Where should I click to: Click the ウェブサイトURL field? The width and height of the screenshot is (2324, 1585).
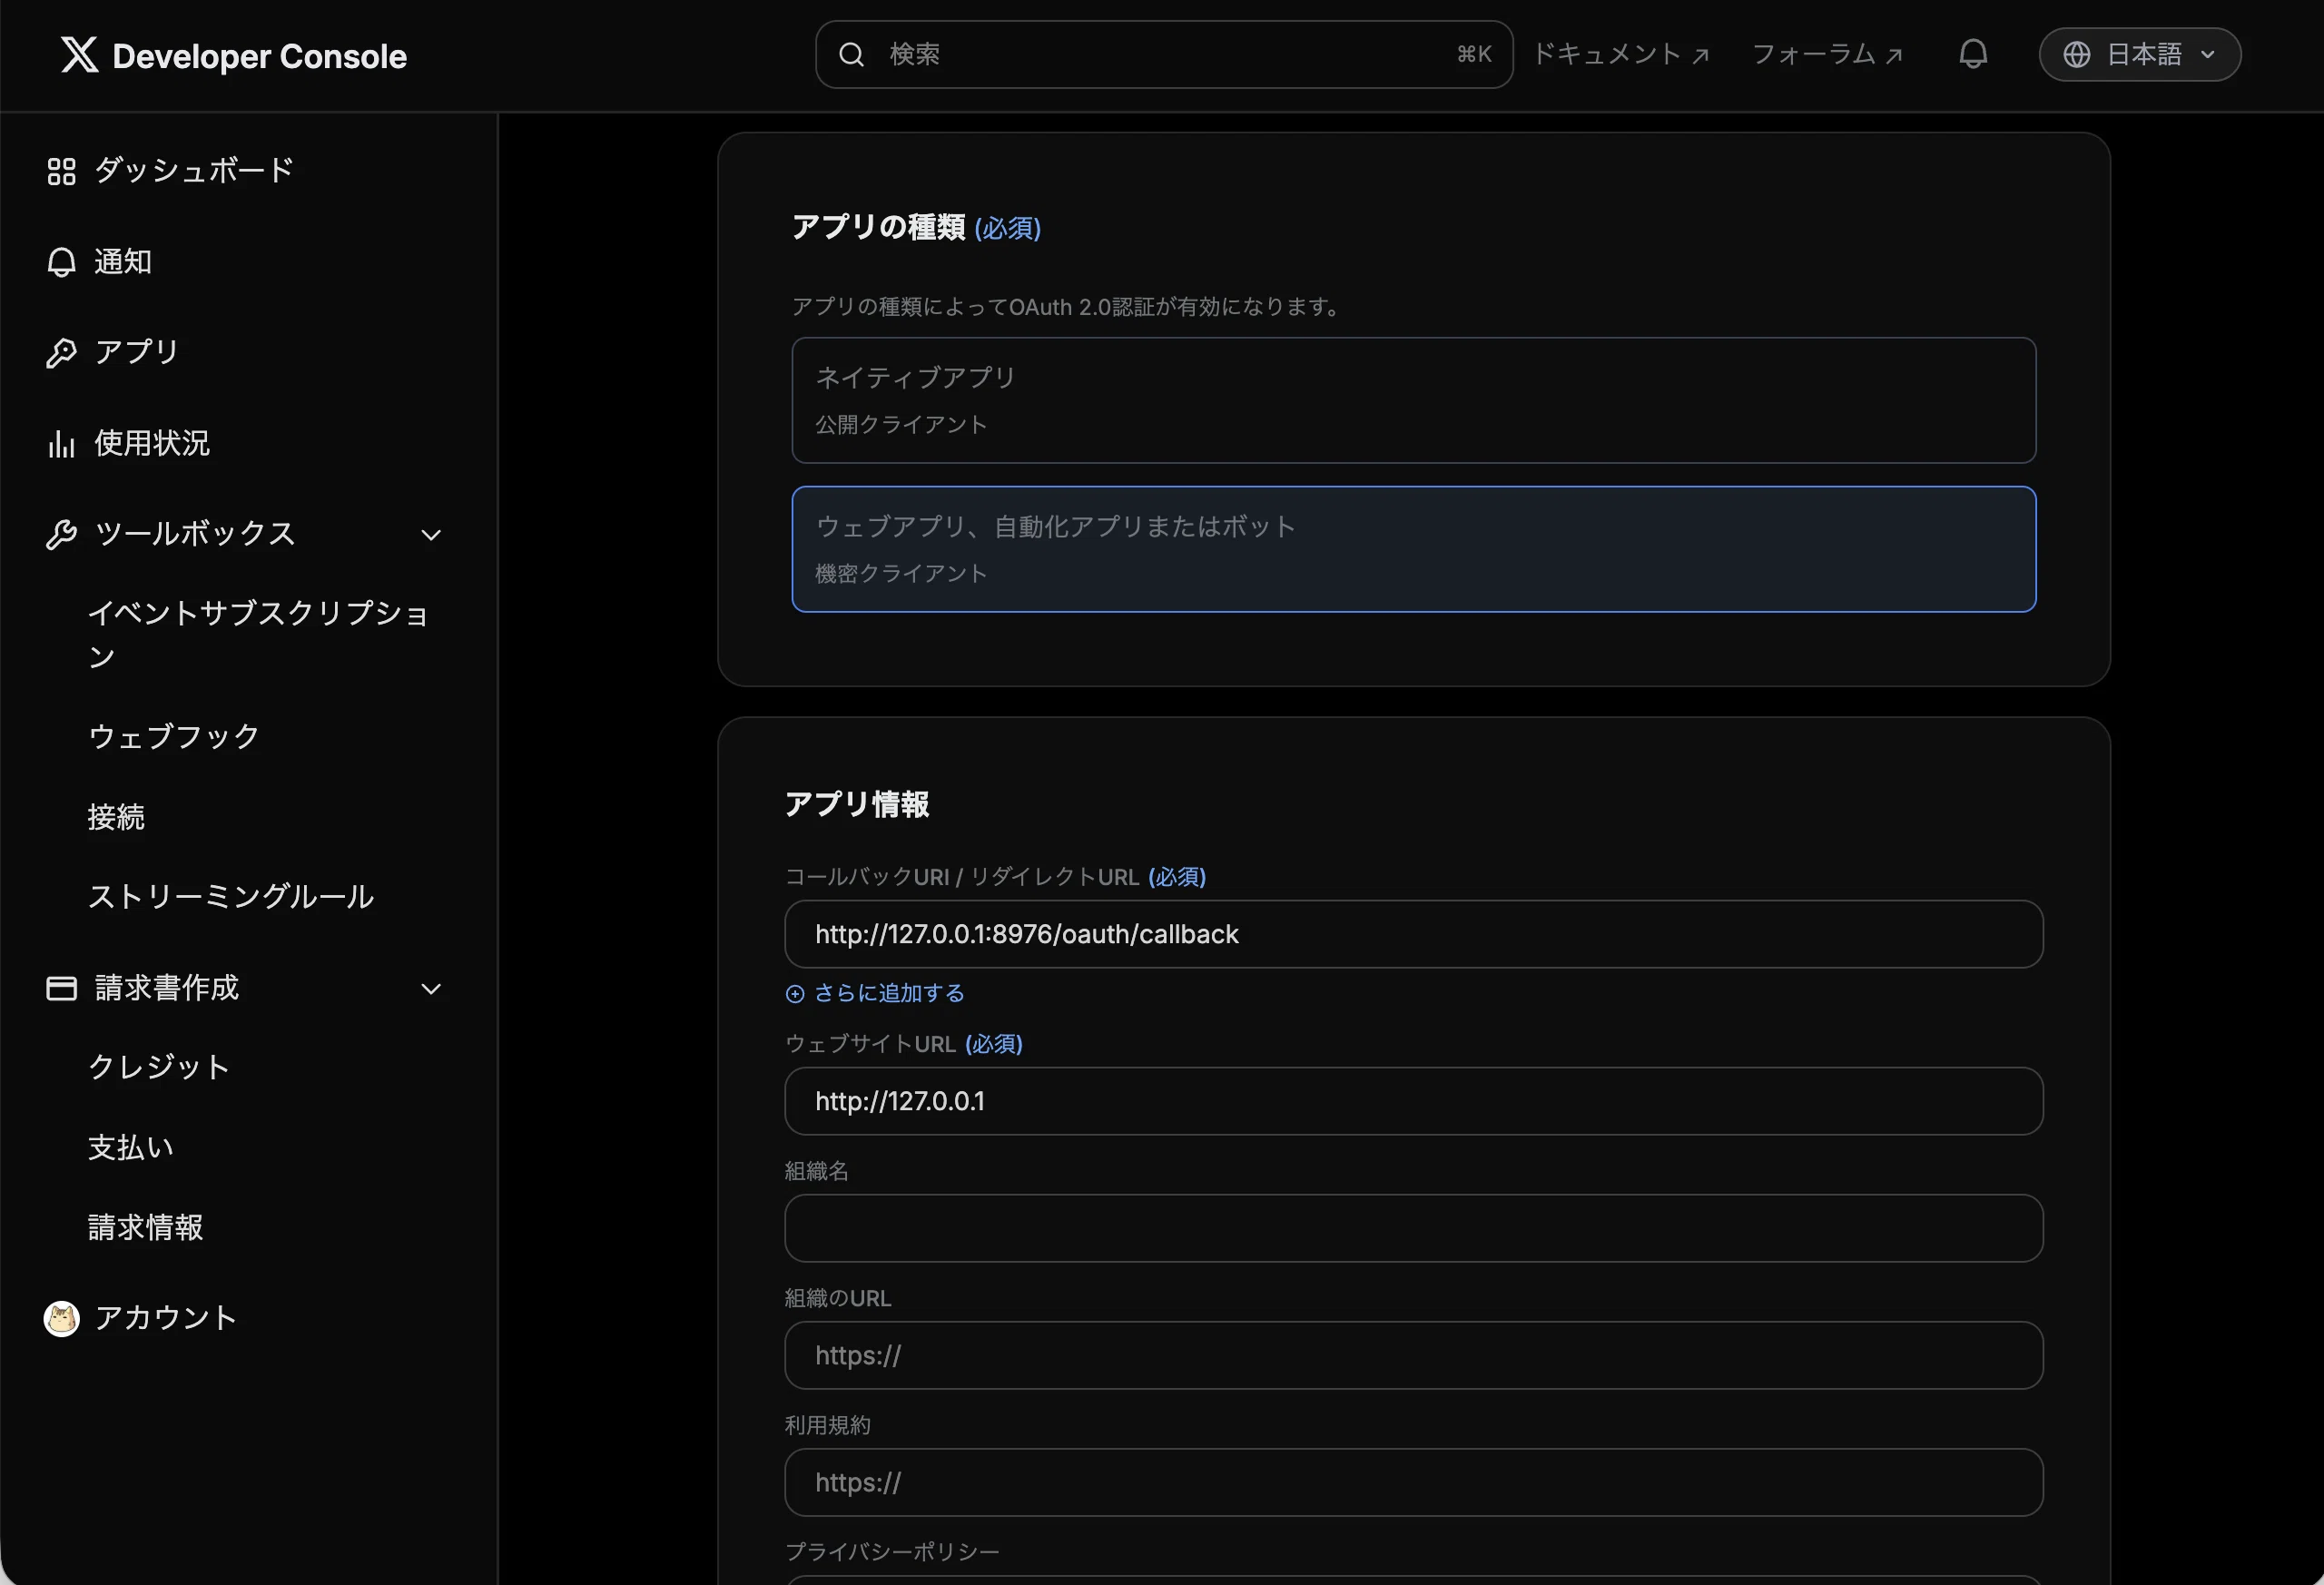pos(1414,1101)
